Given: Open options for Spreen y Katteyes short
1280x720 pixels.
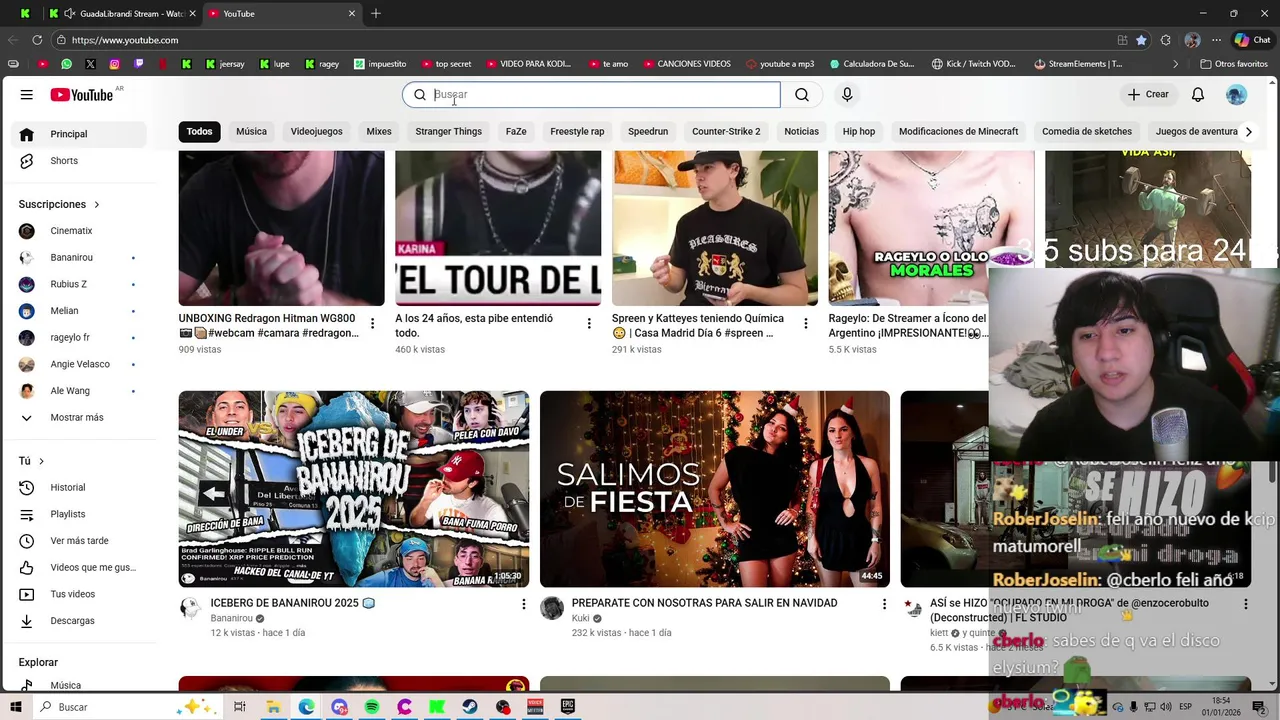Looking at the screenshot, I should (x=805, y=323).
